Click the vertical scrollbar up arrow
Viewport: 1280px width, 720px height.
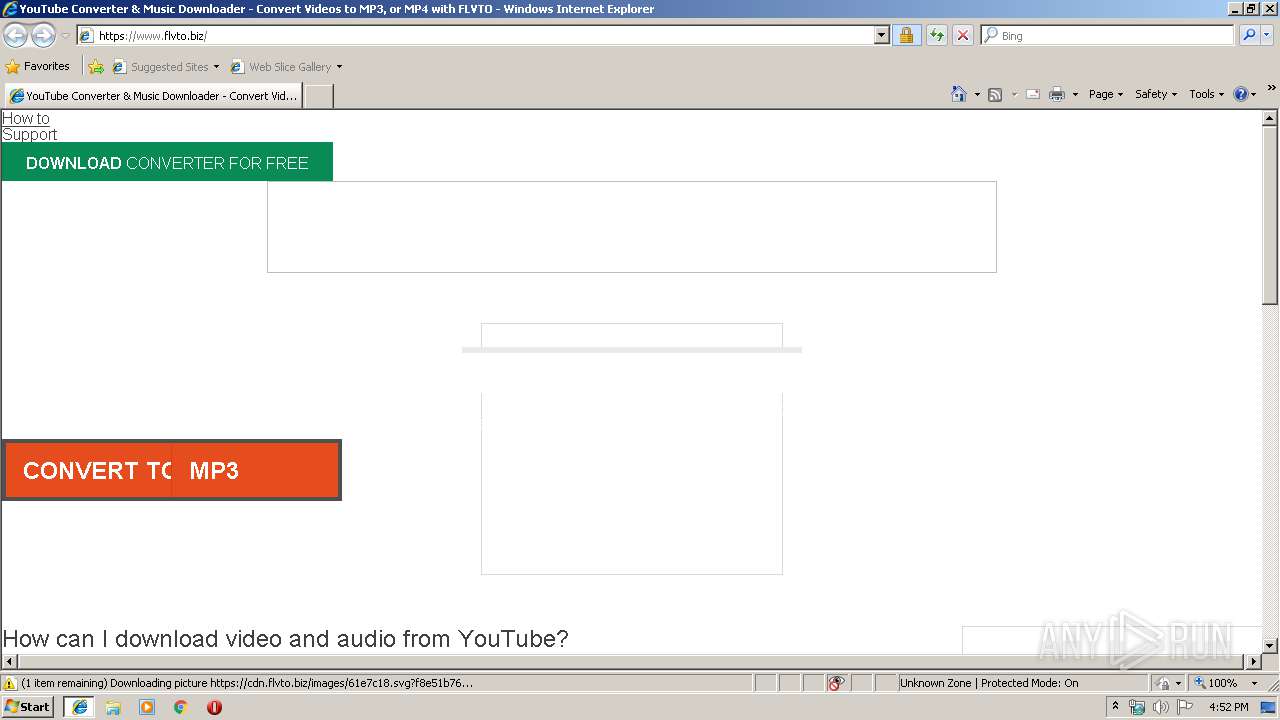tap(1270, 118)
